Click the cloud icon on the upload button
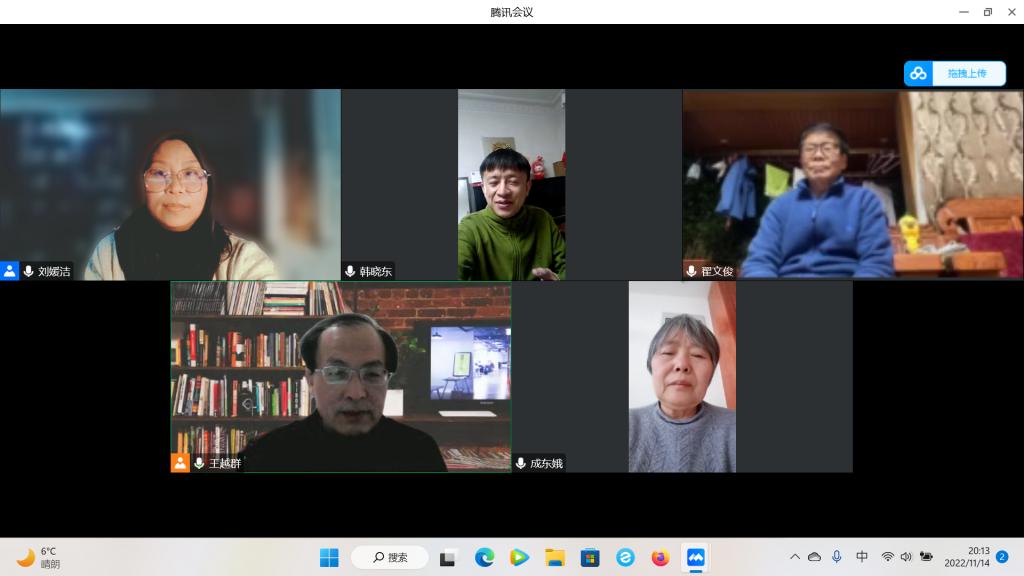The height and width of the screenshot is (576, 1024). coord(918,73)
